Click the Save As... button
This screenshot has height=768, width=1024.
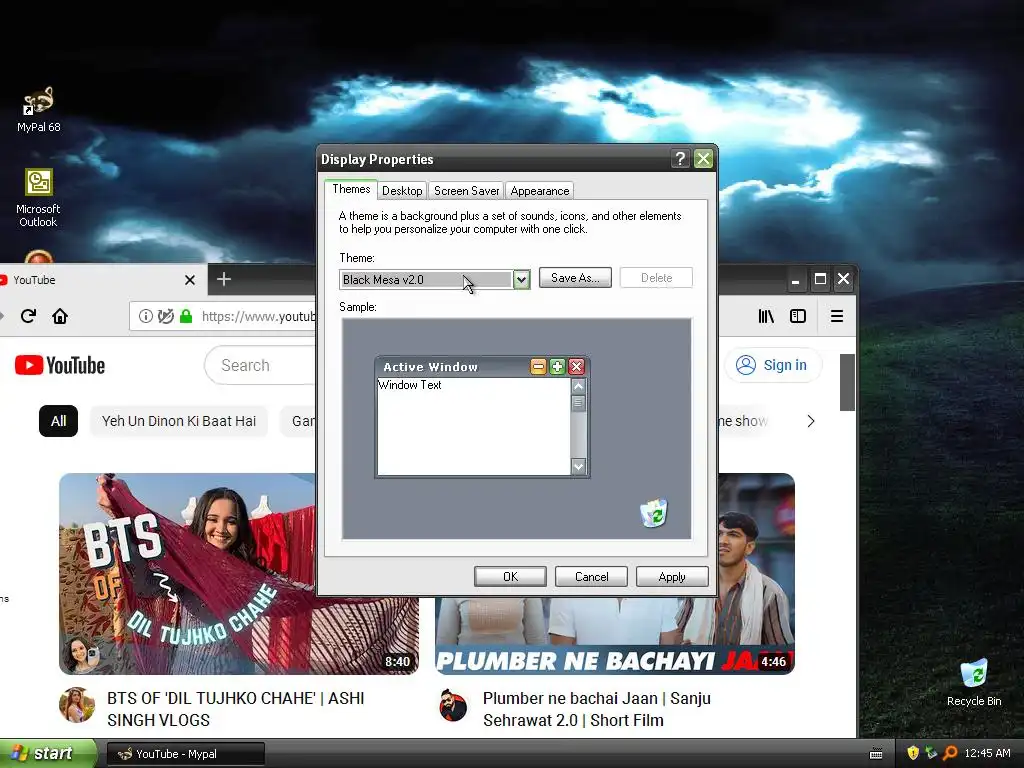click(x=575, y=278)
